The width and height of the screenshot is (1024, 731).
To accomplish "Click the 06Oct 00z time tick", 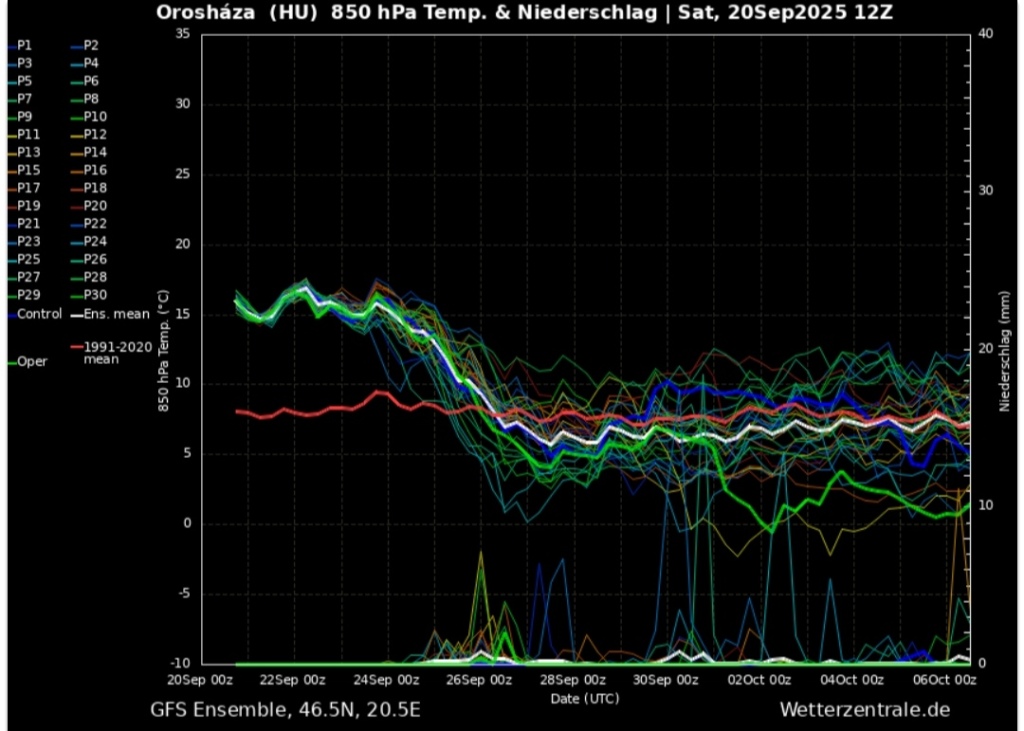I will click(x=945, y=680).
